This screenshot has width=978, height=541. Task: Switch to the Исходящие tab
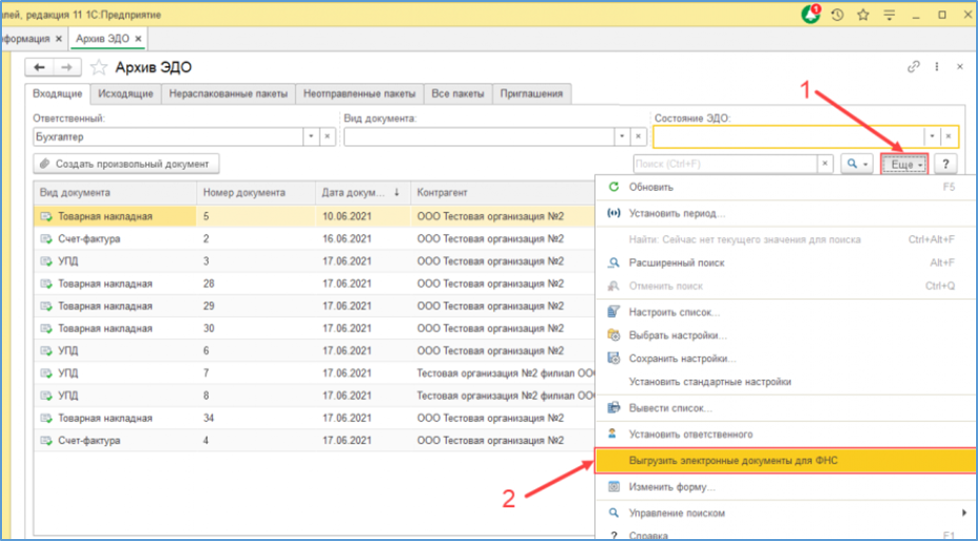pos(125,94)
